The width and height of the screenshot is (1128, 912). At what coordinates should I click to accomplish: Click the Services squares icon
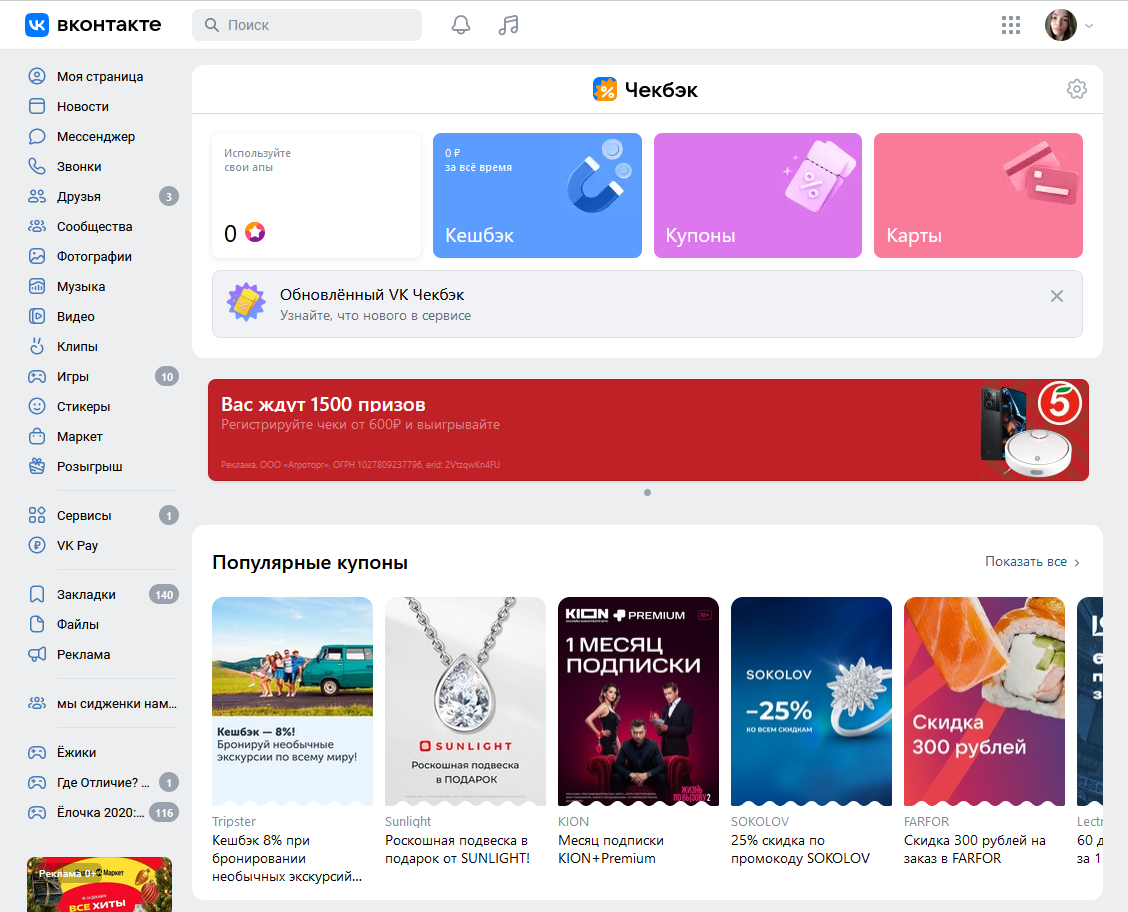37,515
